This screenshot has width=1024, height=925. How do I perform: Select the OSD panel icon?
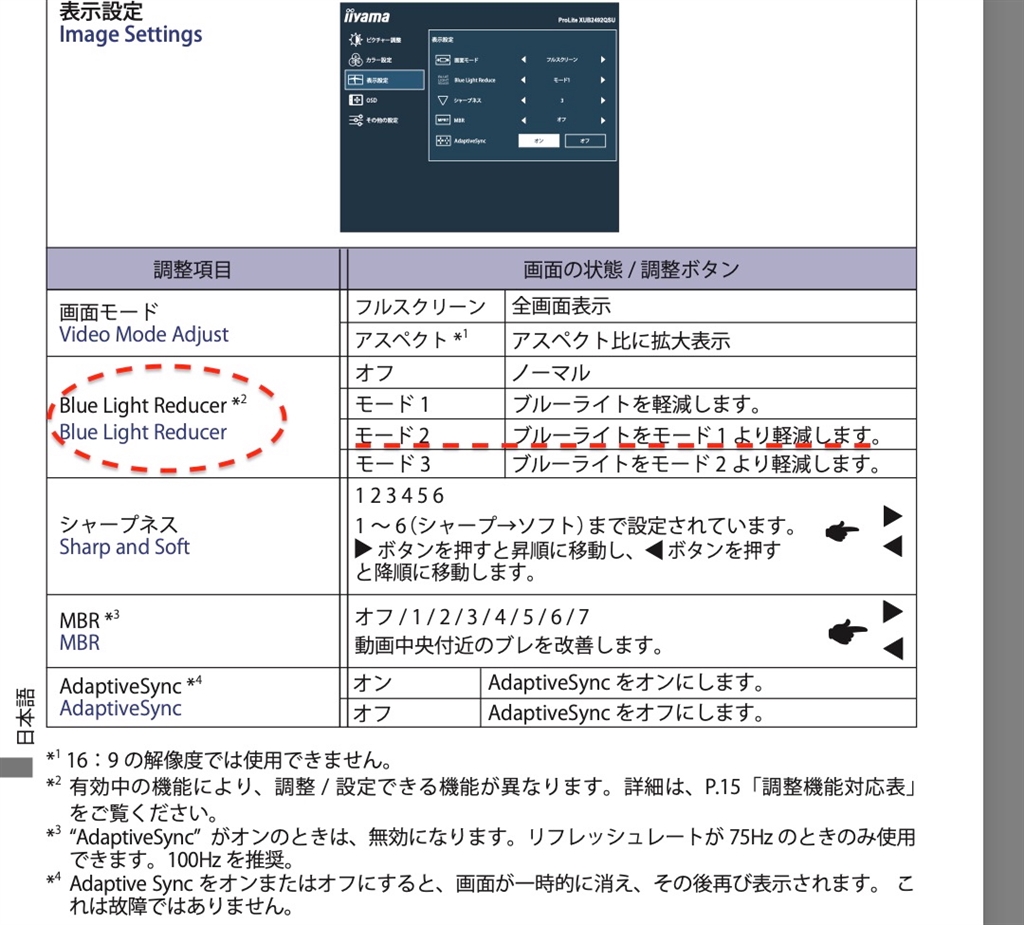pos(357,100)
